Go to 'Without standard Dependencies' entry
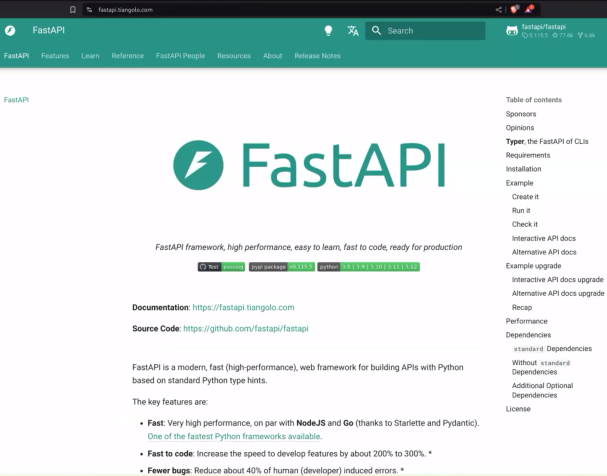 click(x=541, y=367)
